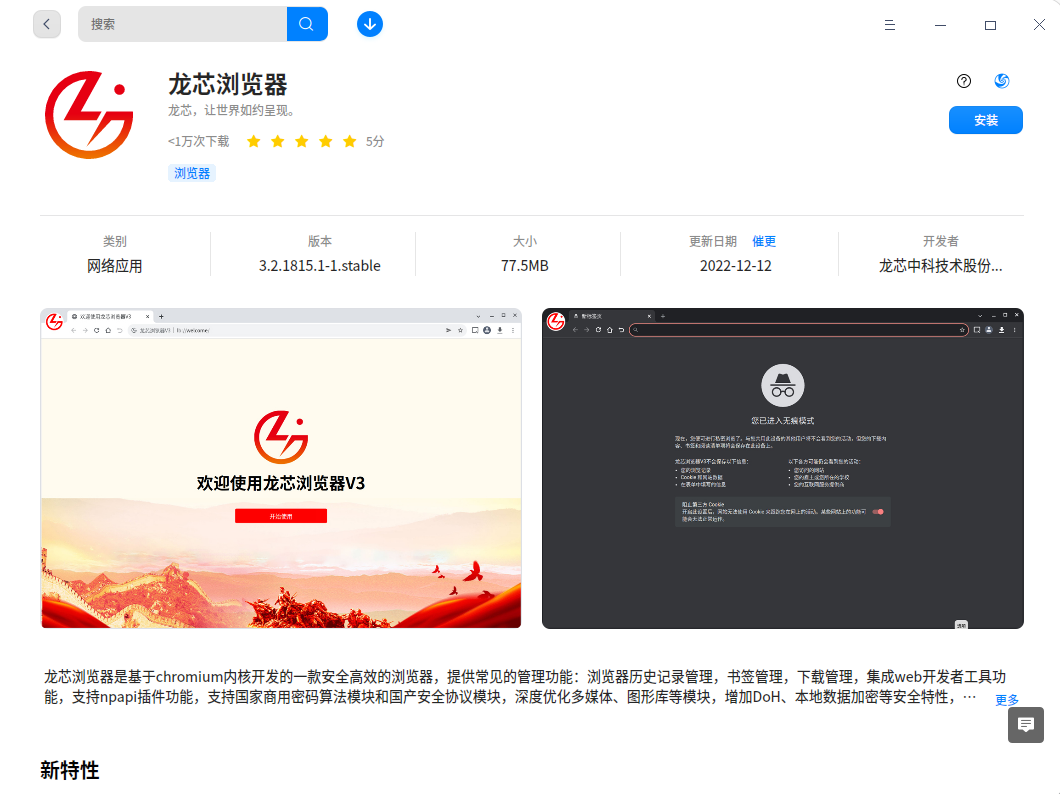1060x794 pixels.
Task: Minimize the app store window
Action: (940, 25)
